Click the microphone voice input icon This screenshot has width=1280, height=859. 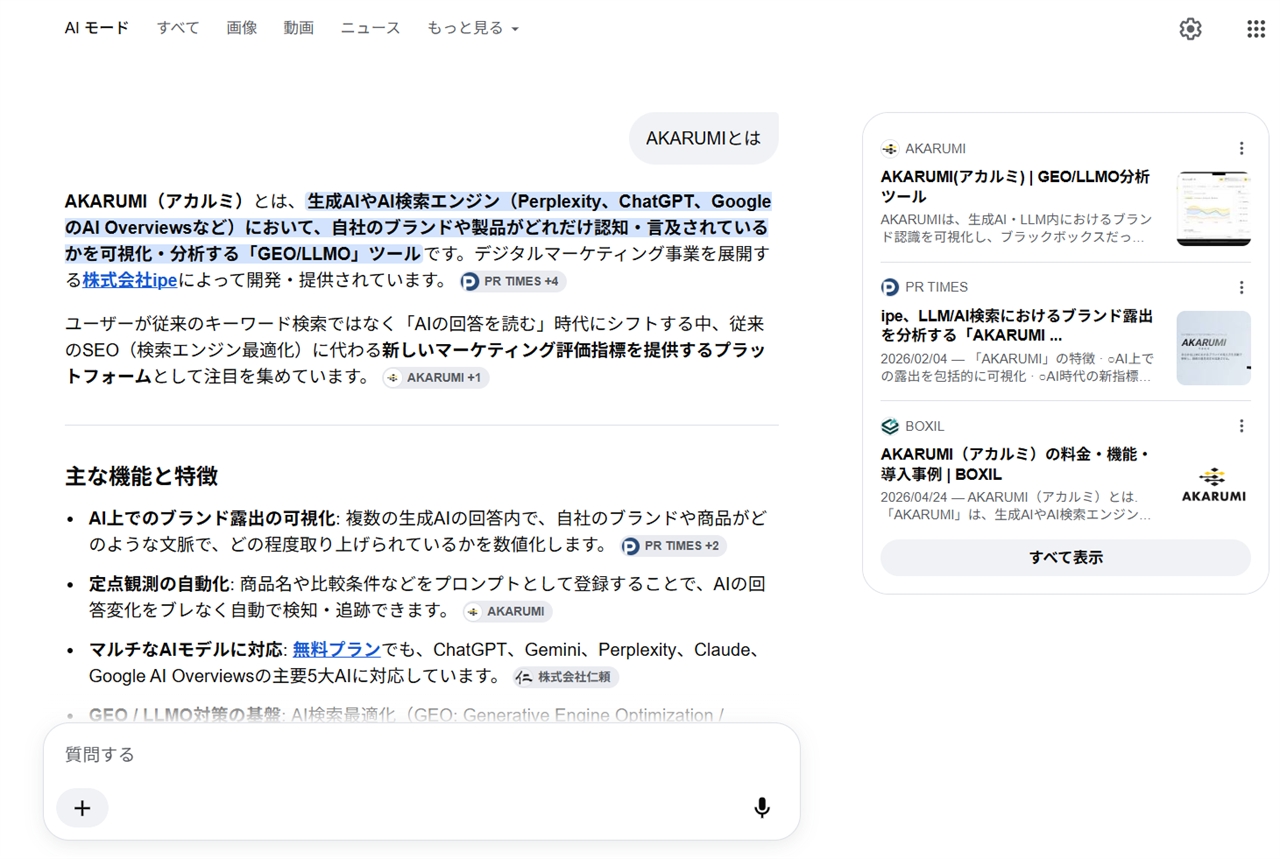pyautogui.click(x=762, y=808)
